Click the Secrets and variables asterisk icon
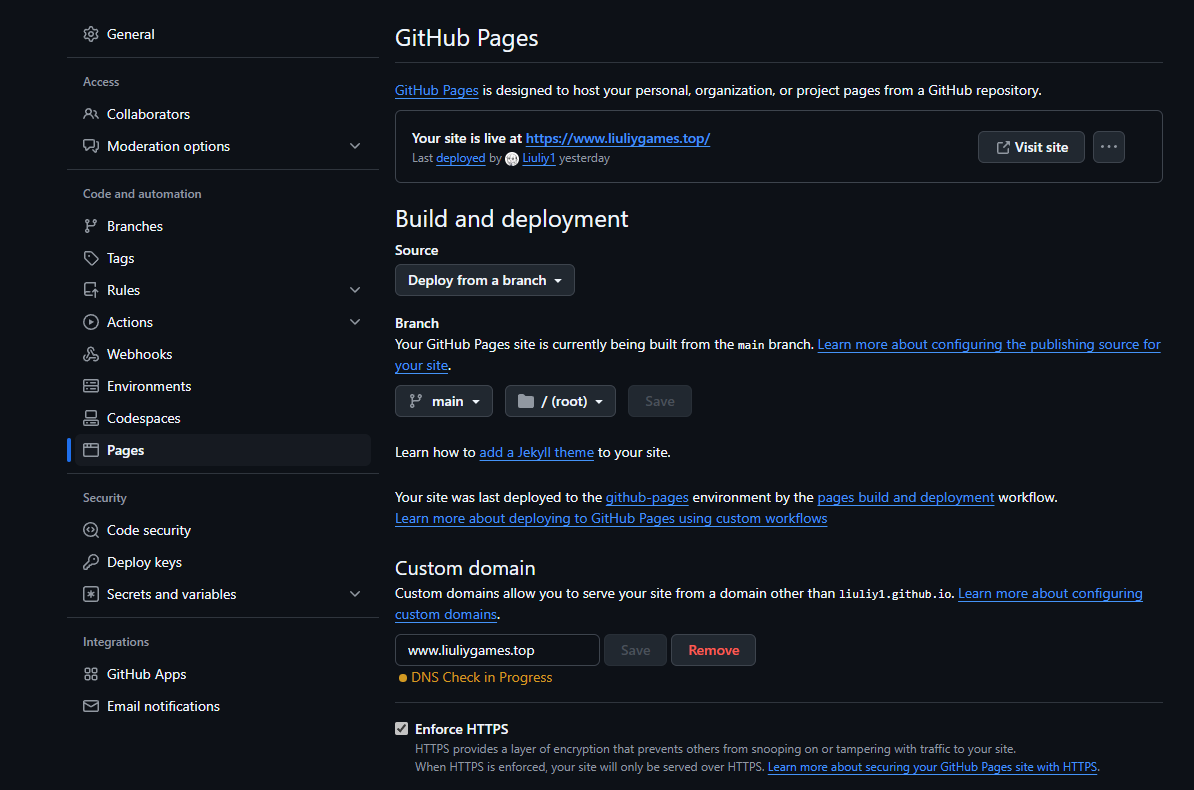This screenshot has width=1194, height=790. 91,594
